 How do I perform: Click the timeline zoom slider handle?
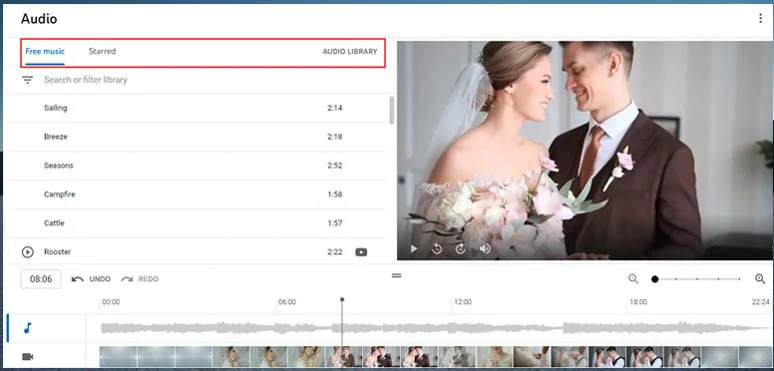tap(655, 279)
